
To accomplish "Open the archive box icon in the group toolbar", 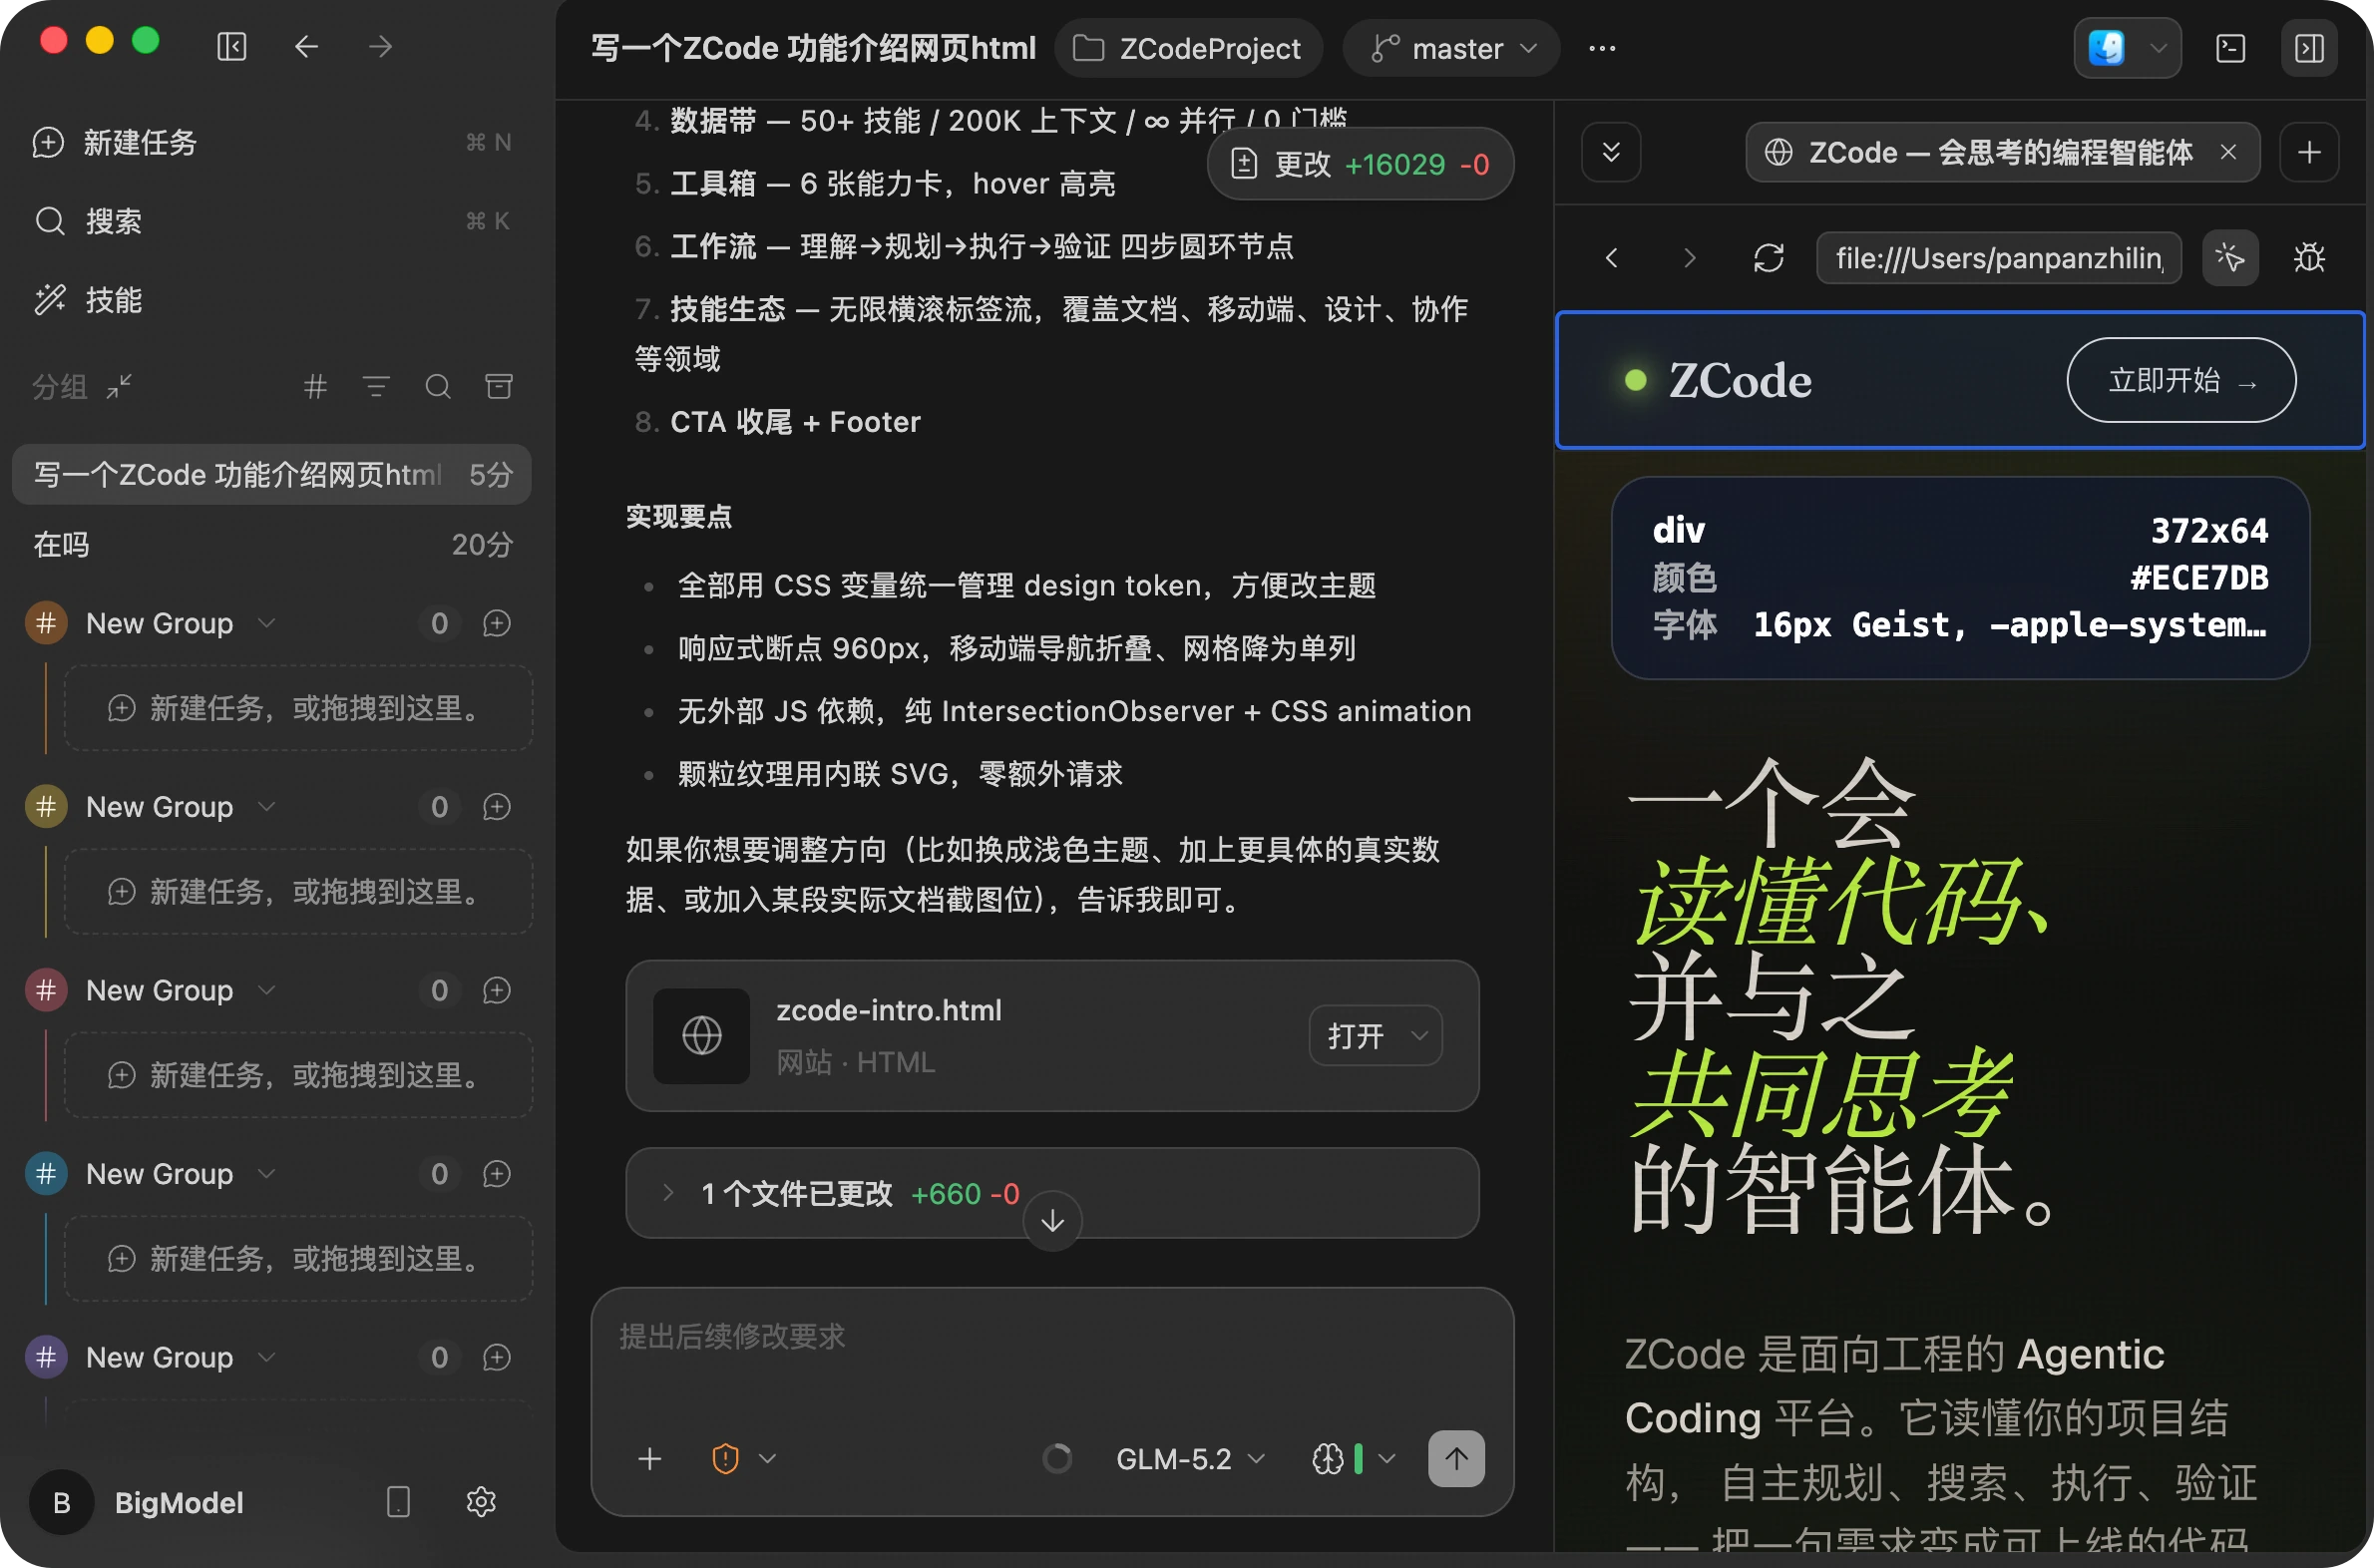I will pyautogui.click(x=499, y=386).
